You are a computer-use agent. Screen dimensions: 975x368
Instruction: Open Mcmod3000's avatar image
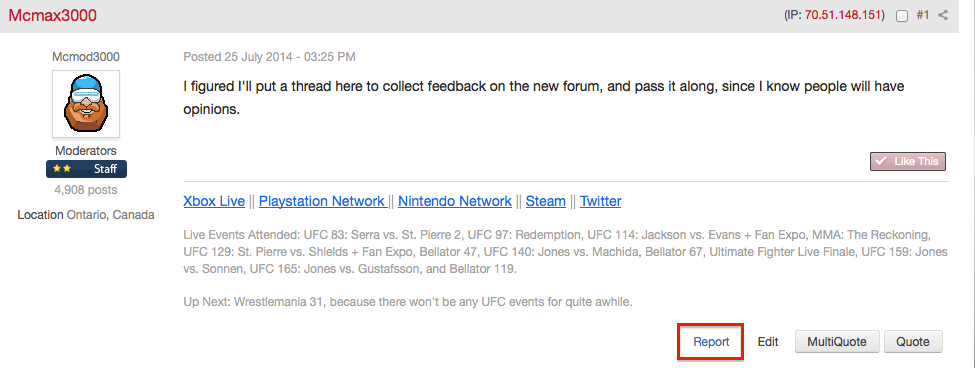click(86, 104)
